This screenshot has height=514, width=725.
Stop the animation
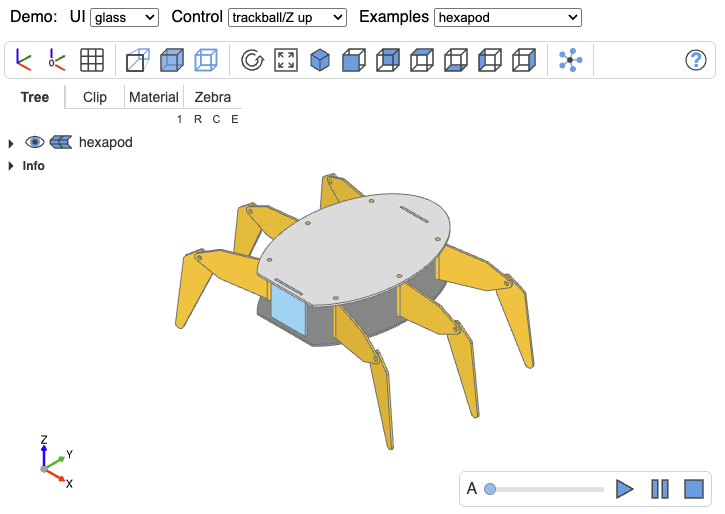(x=694, y=489)
